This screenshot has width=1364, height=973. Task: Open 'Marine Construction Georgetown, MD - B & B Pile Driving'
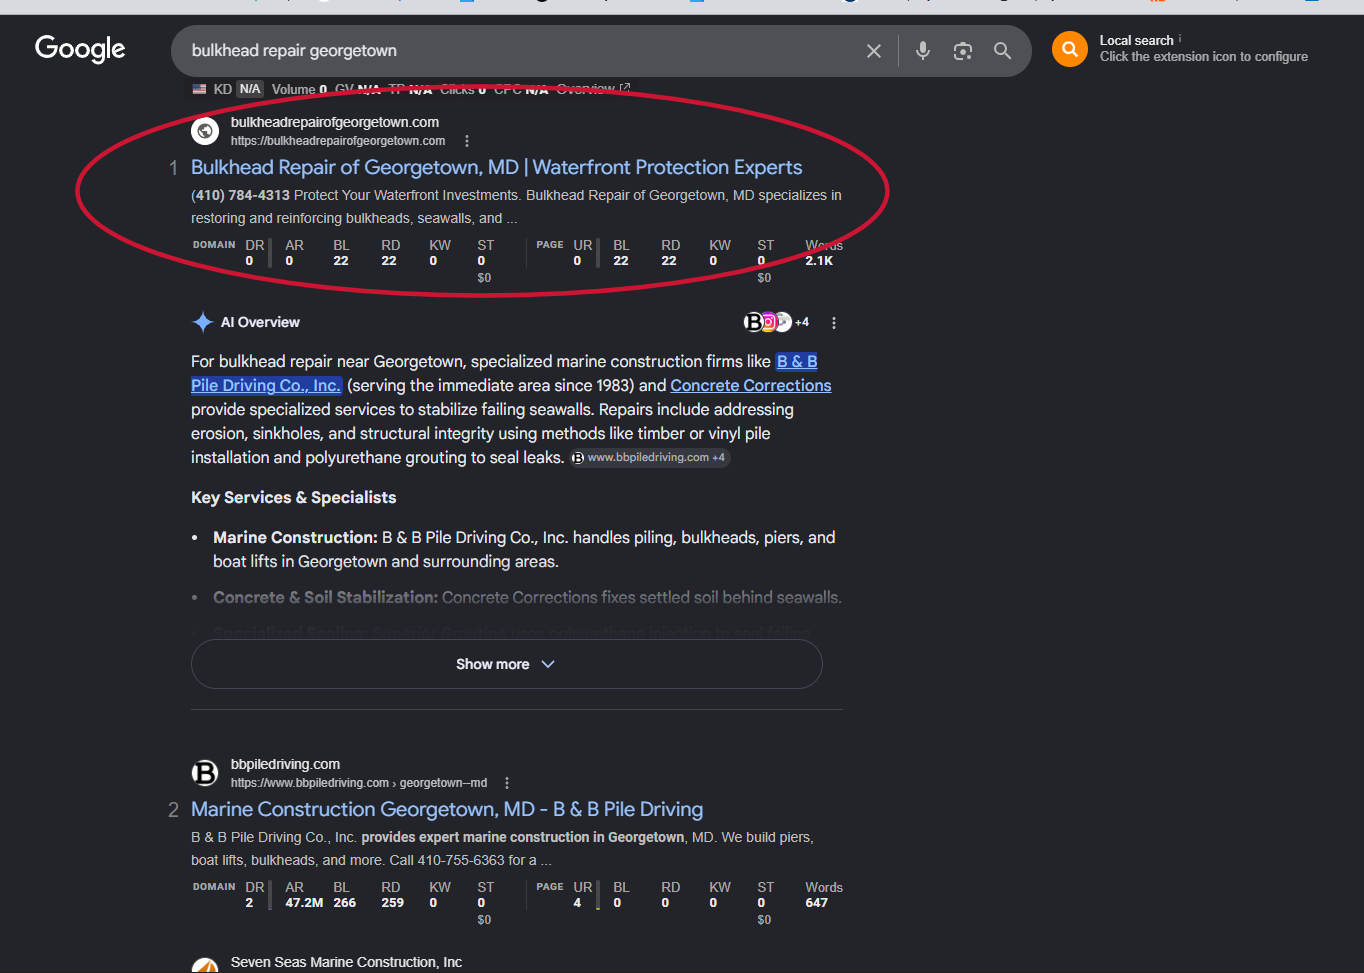point(447,809)
